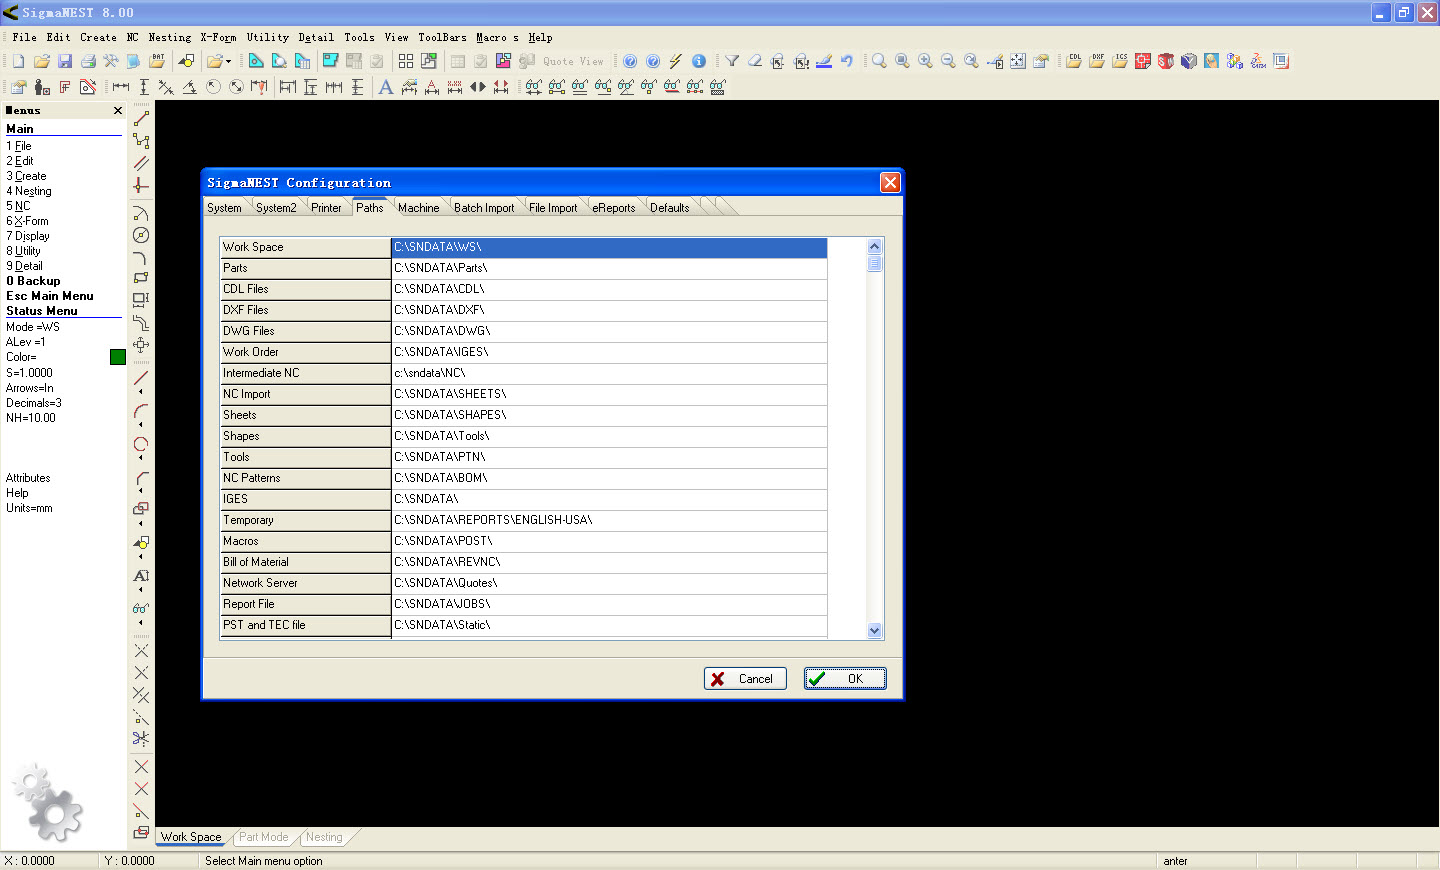This screenshot has width=1440, height=870.
Task: Open the DXF folder import icon
Action: pos(1097,61)
